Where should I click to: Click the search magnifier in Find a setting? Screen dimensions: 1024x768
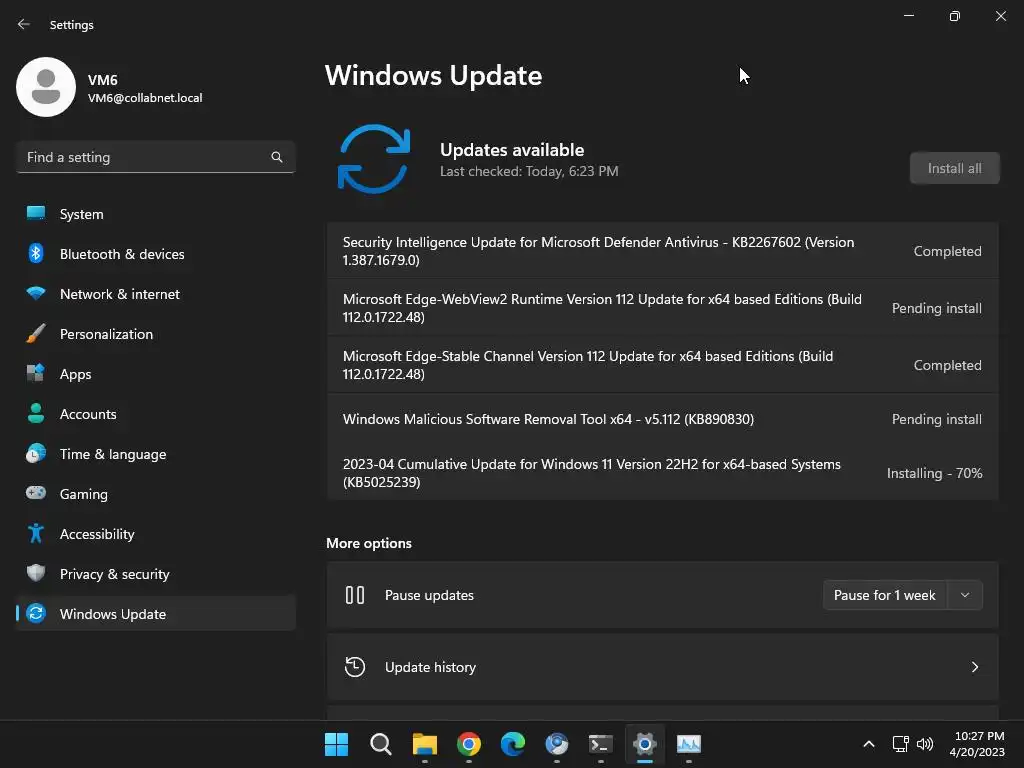(x=277, y=157)
